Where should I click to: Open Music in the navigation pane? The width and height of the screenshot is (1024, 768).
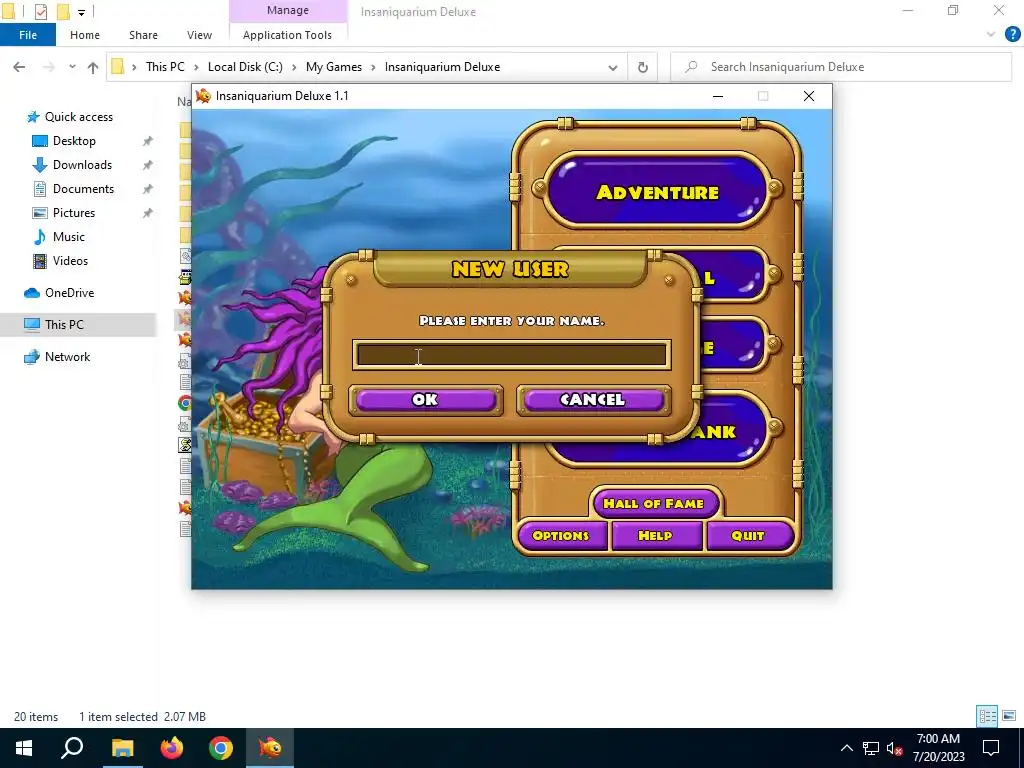69,237
